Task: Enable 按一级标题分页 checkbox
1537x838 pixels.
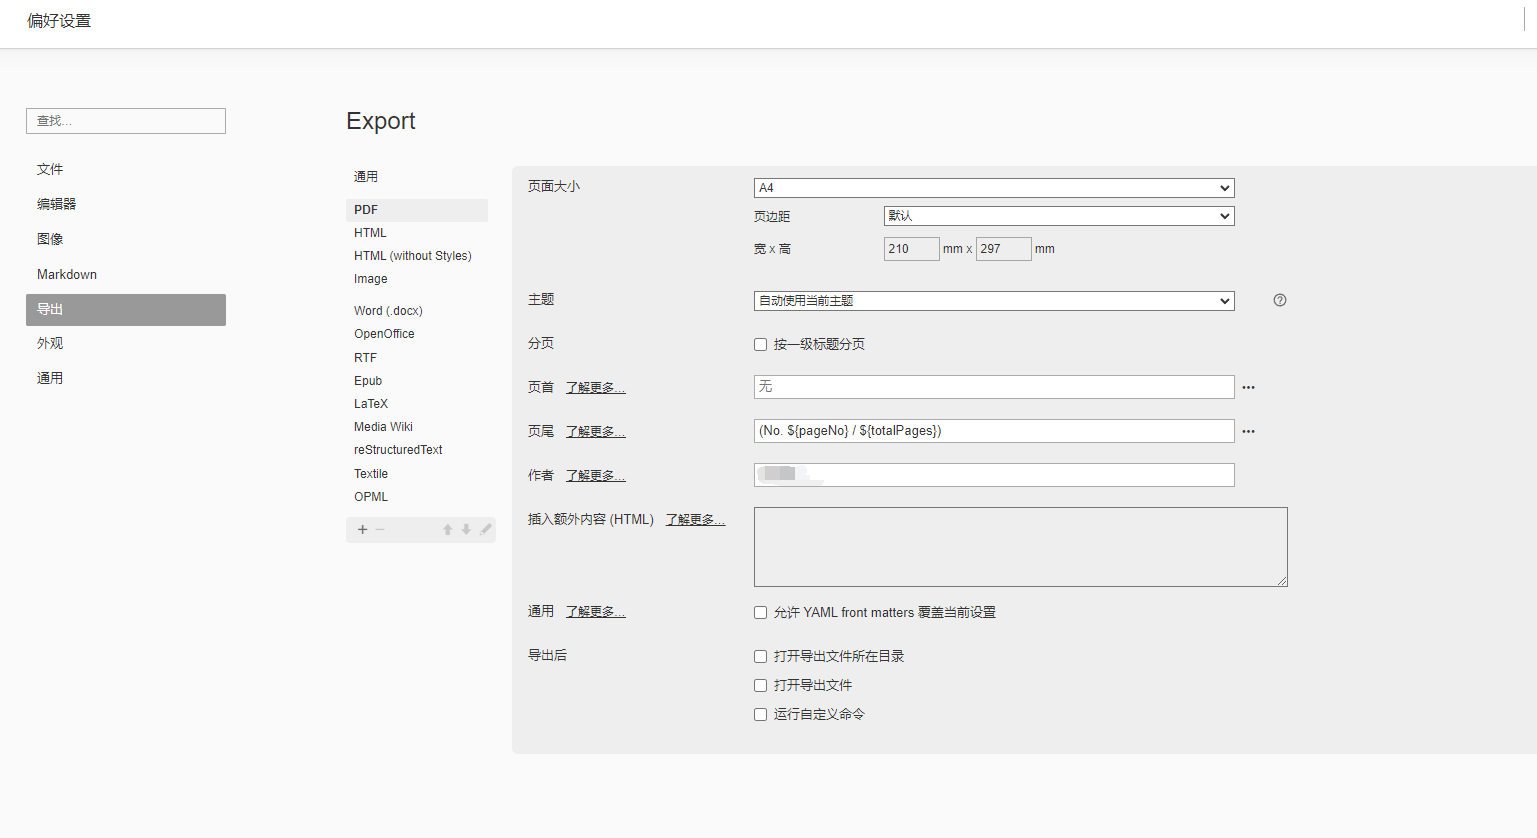Action: [760, 345]
